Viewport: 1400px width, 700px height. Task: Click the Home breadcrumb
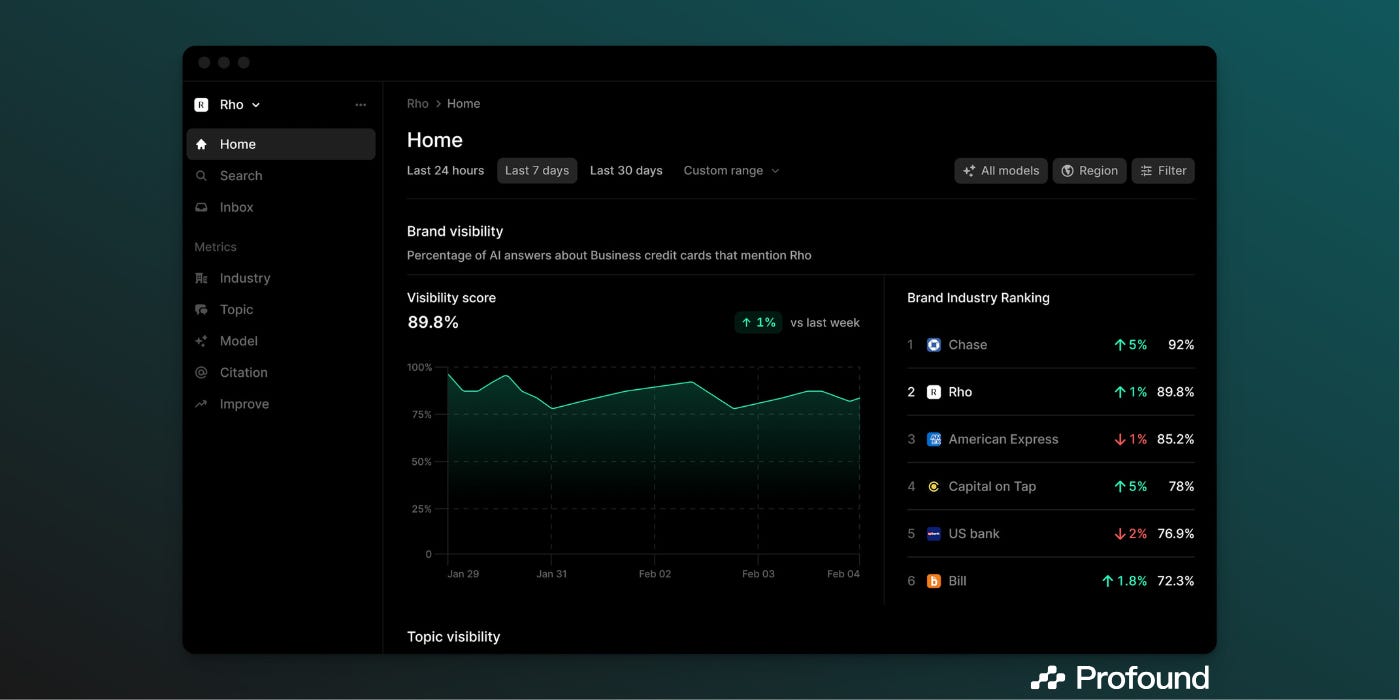[463, 104]
